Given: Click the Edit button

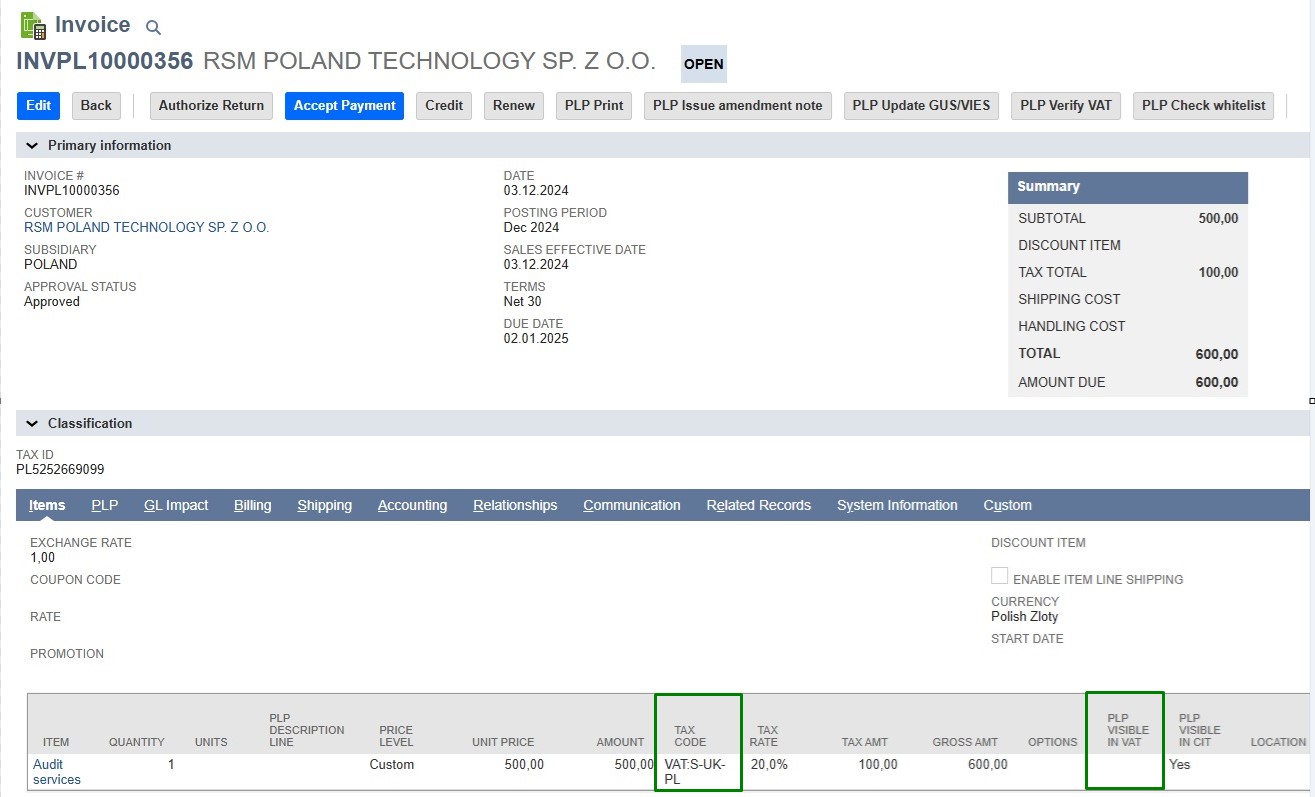Looking at the screenshot, I should (38, 105).
